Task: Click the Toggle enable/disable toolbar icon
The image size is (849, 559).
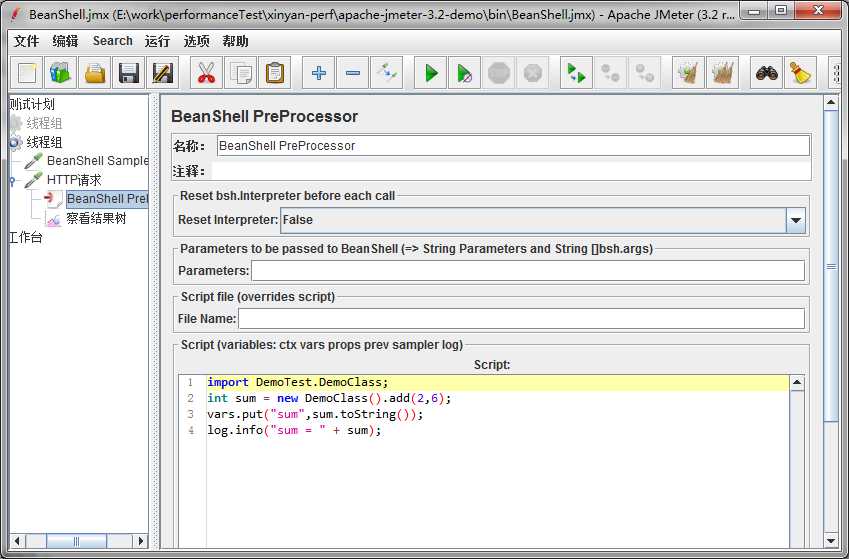Action: coord(387,73)
